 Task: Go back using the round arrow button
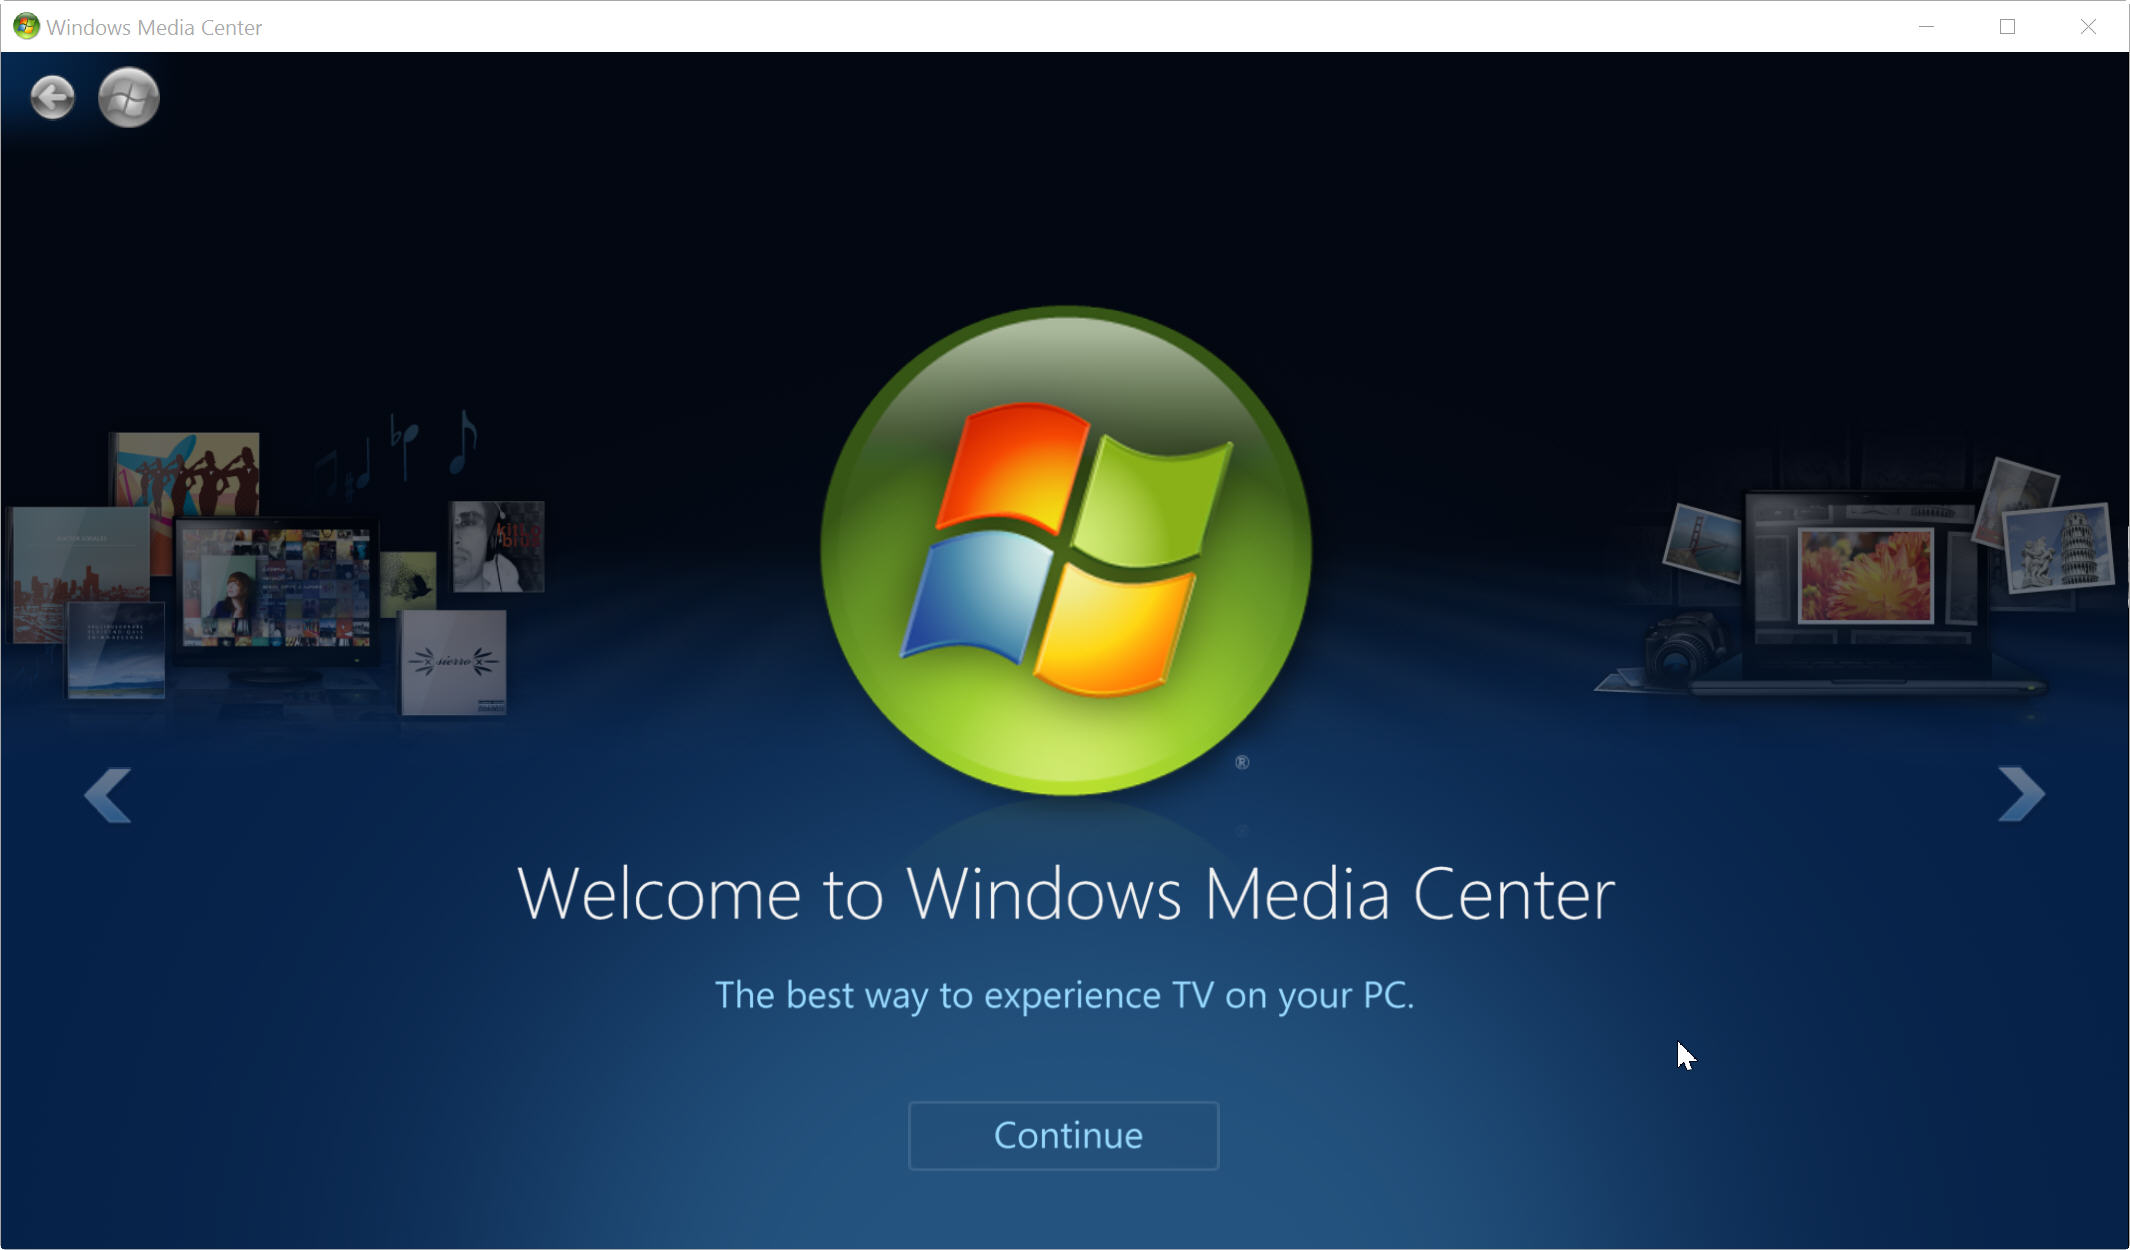tap(52, 98)
